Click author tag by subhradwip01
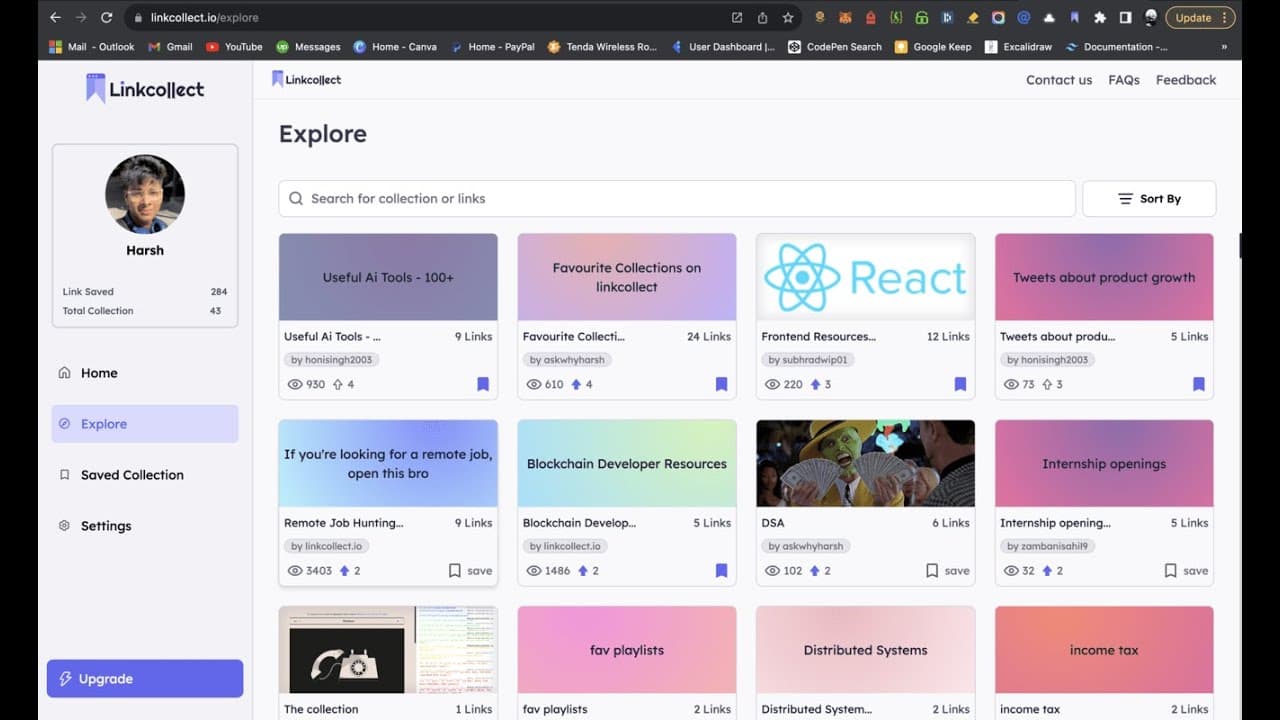The height and width of the screenshot is (720, 1280). point(807,360)
